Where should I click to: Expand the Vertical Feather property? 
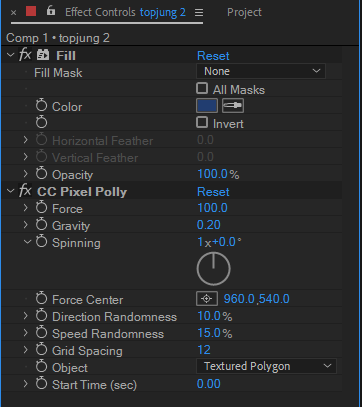coord(26,157)
